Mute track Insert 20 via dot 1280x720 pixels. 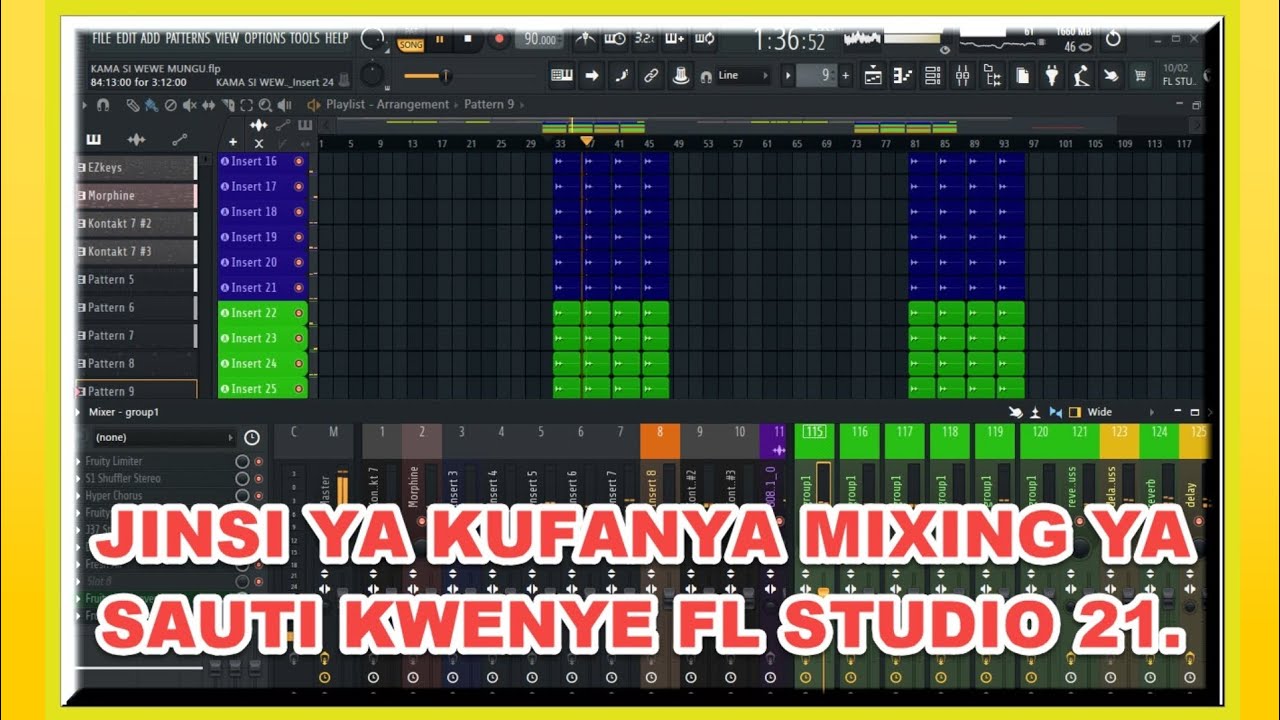(x=298, y=262)
